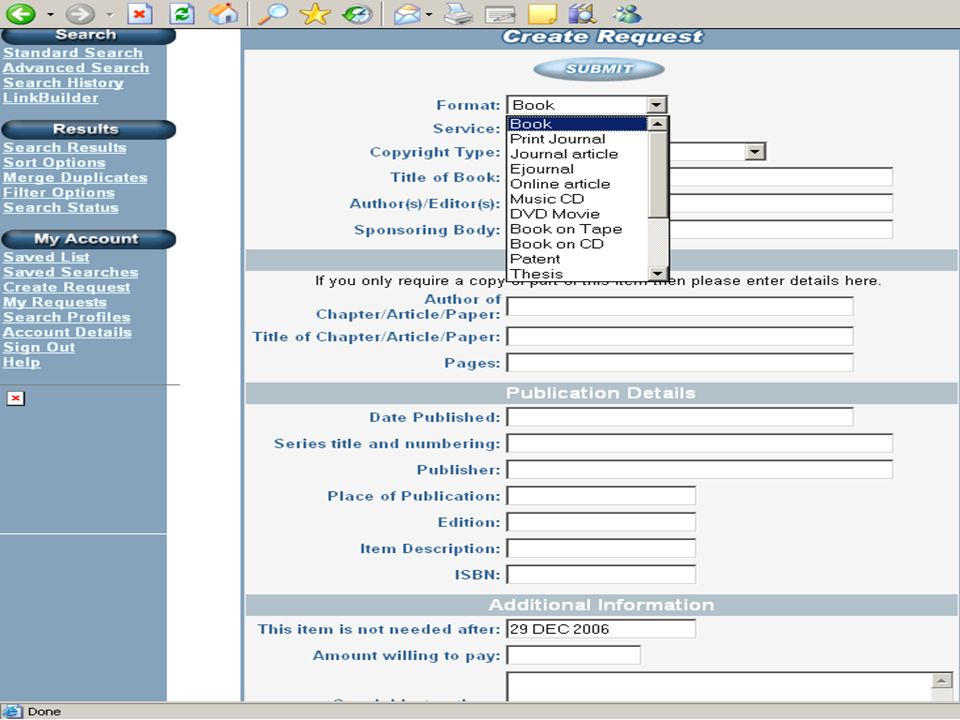Open the Mail envelope icon
This screenshot has height=720, width=960.
407,13
